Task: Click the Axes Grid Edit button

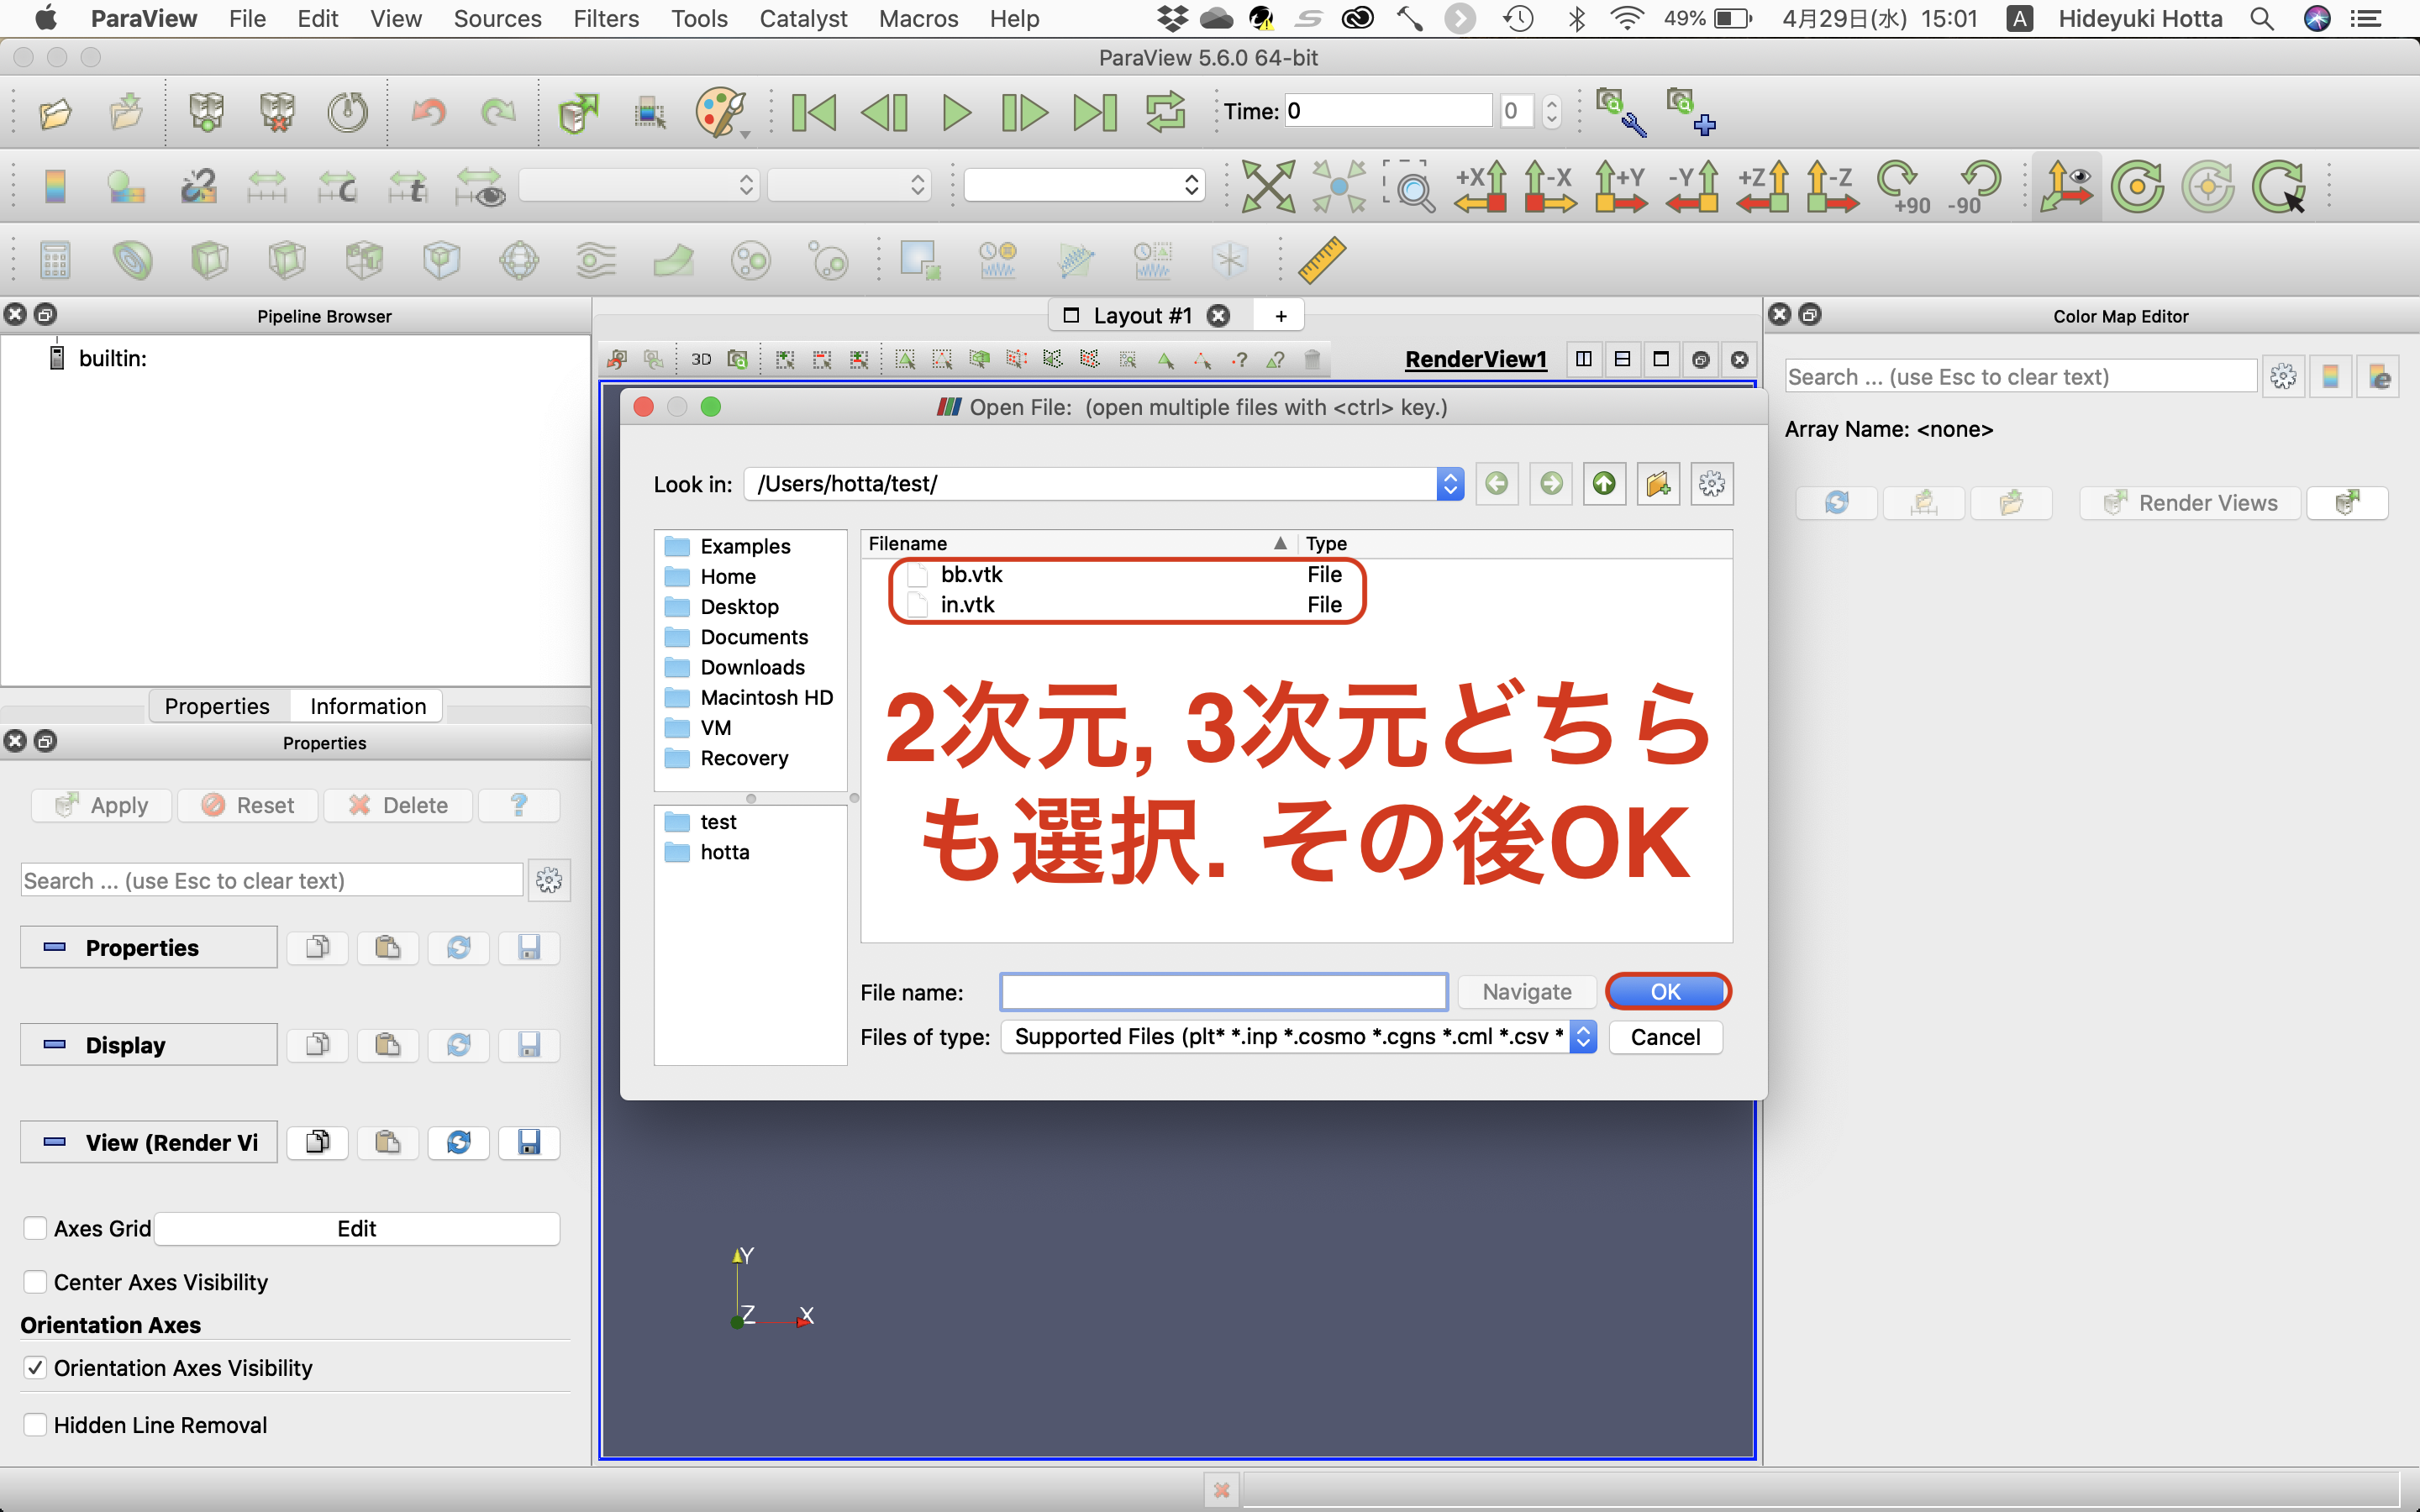Action: (x=357, y=1228)
